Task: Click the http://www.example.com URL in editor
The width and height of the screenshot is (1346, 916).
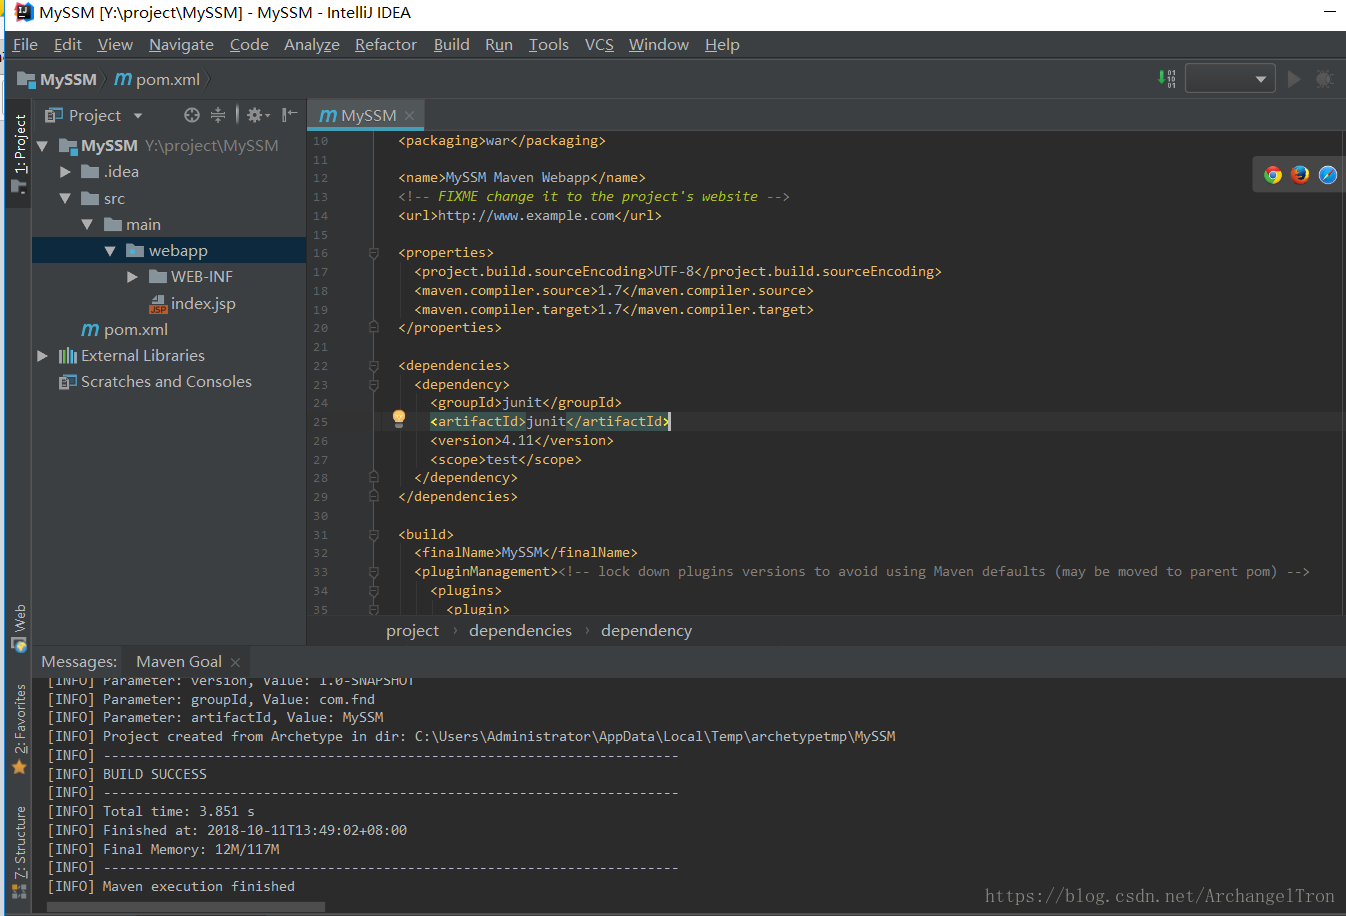Action: [526, 215]
